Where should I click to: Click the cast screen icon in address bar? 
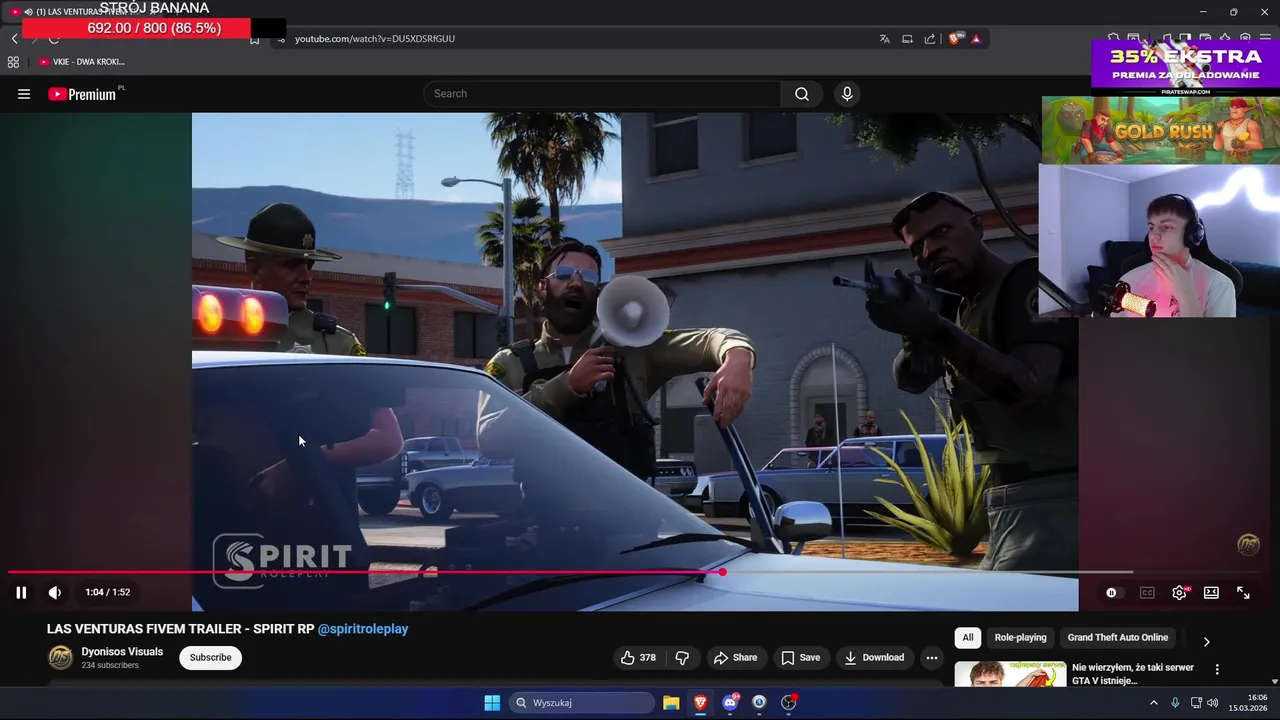[x=907, y=39]
